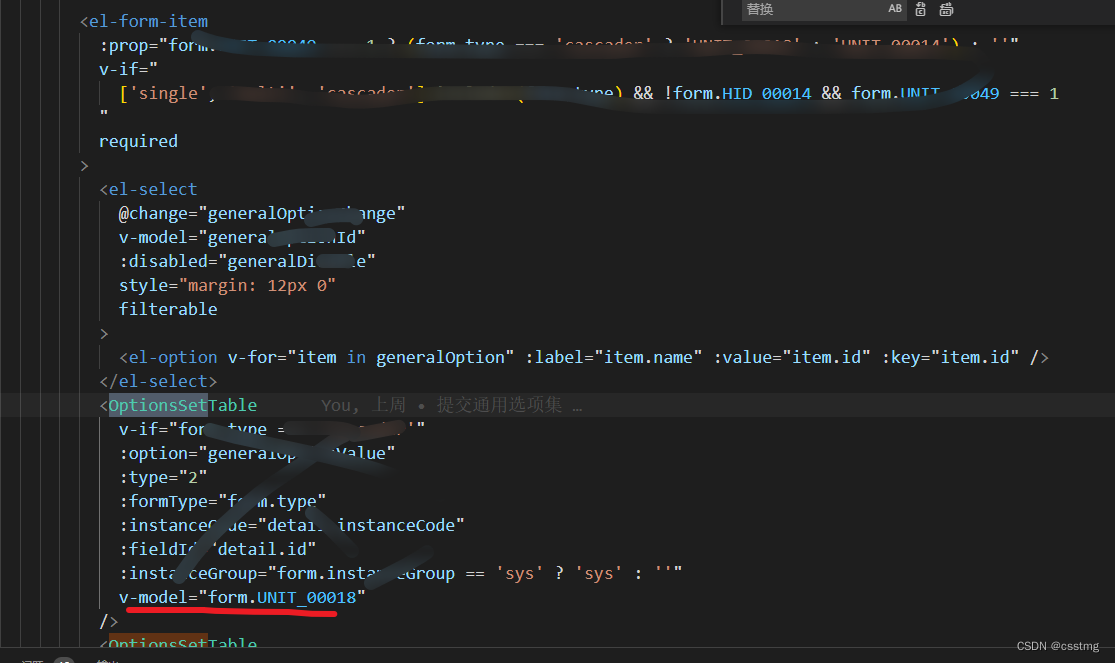The width and height of the screenshot is (1115, 663).
Task: Click the Replace All icon
Action: click(x=946, y=9)
